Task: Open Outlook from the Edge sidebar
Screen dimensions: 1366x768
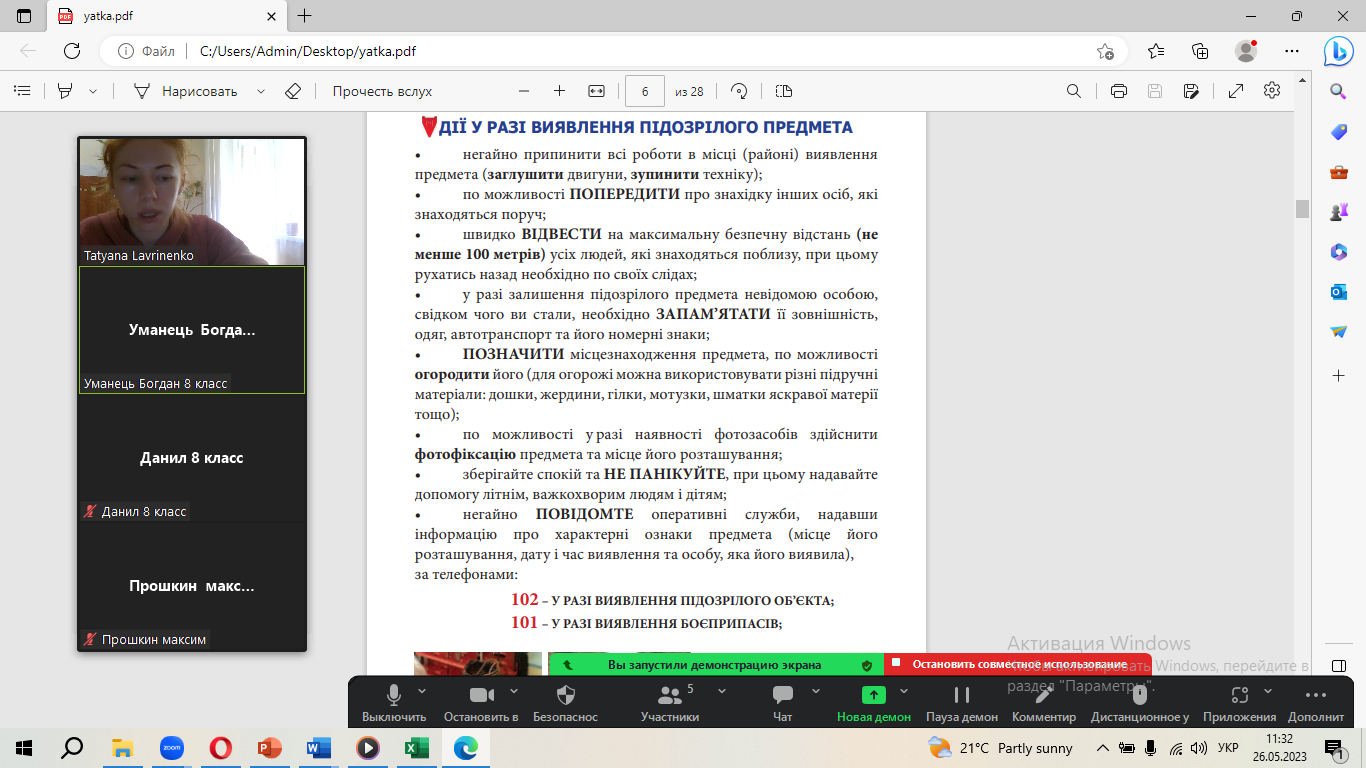Action: tap(1339, 292)
